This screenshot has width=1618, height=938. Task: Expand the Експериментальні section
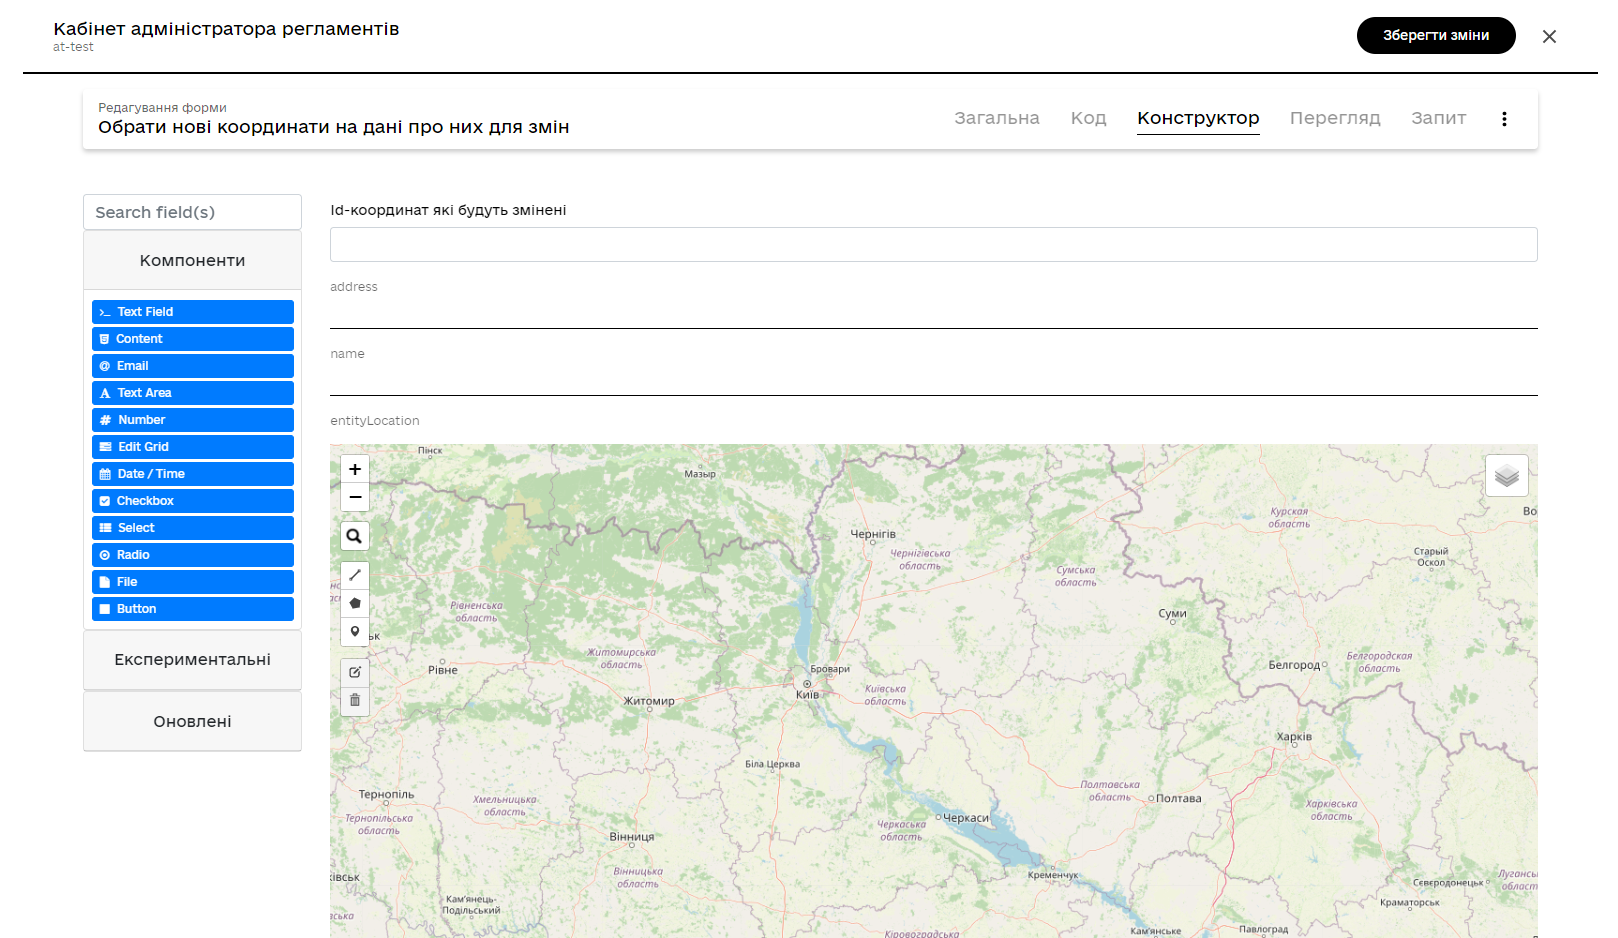192,660
